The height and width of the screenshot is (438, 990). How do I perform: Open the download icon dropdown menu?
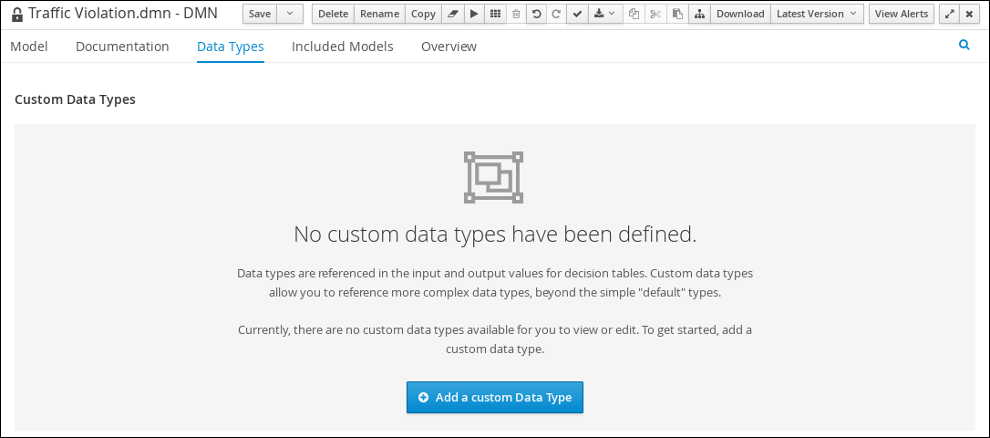(x=605, y=14)
